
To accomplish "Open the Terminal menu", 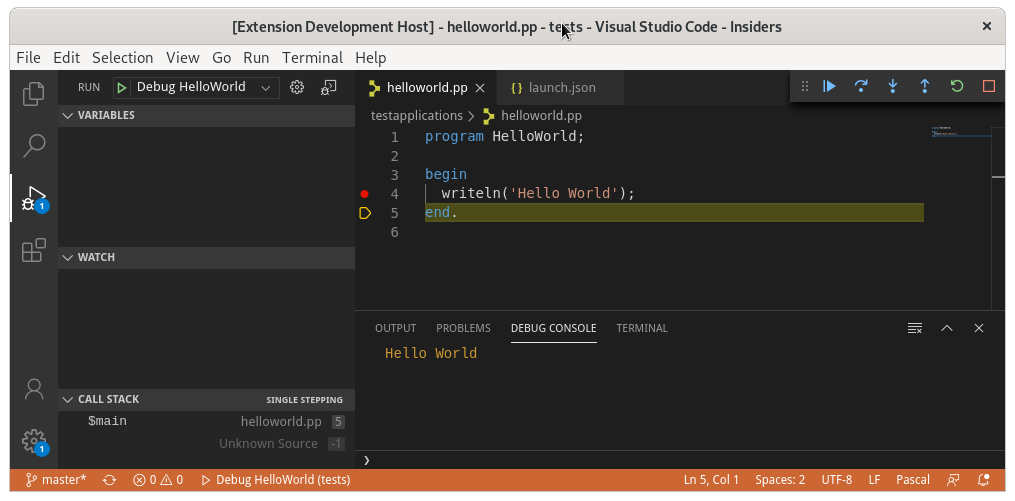I will pyautogui.click(x=313, y=58).
